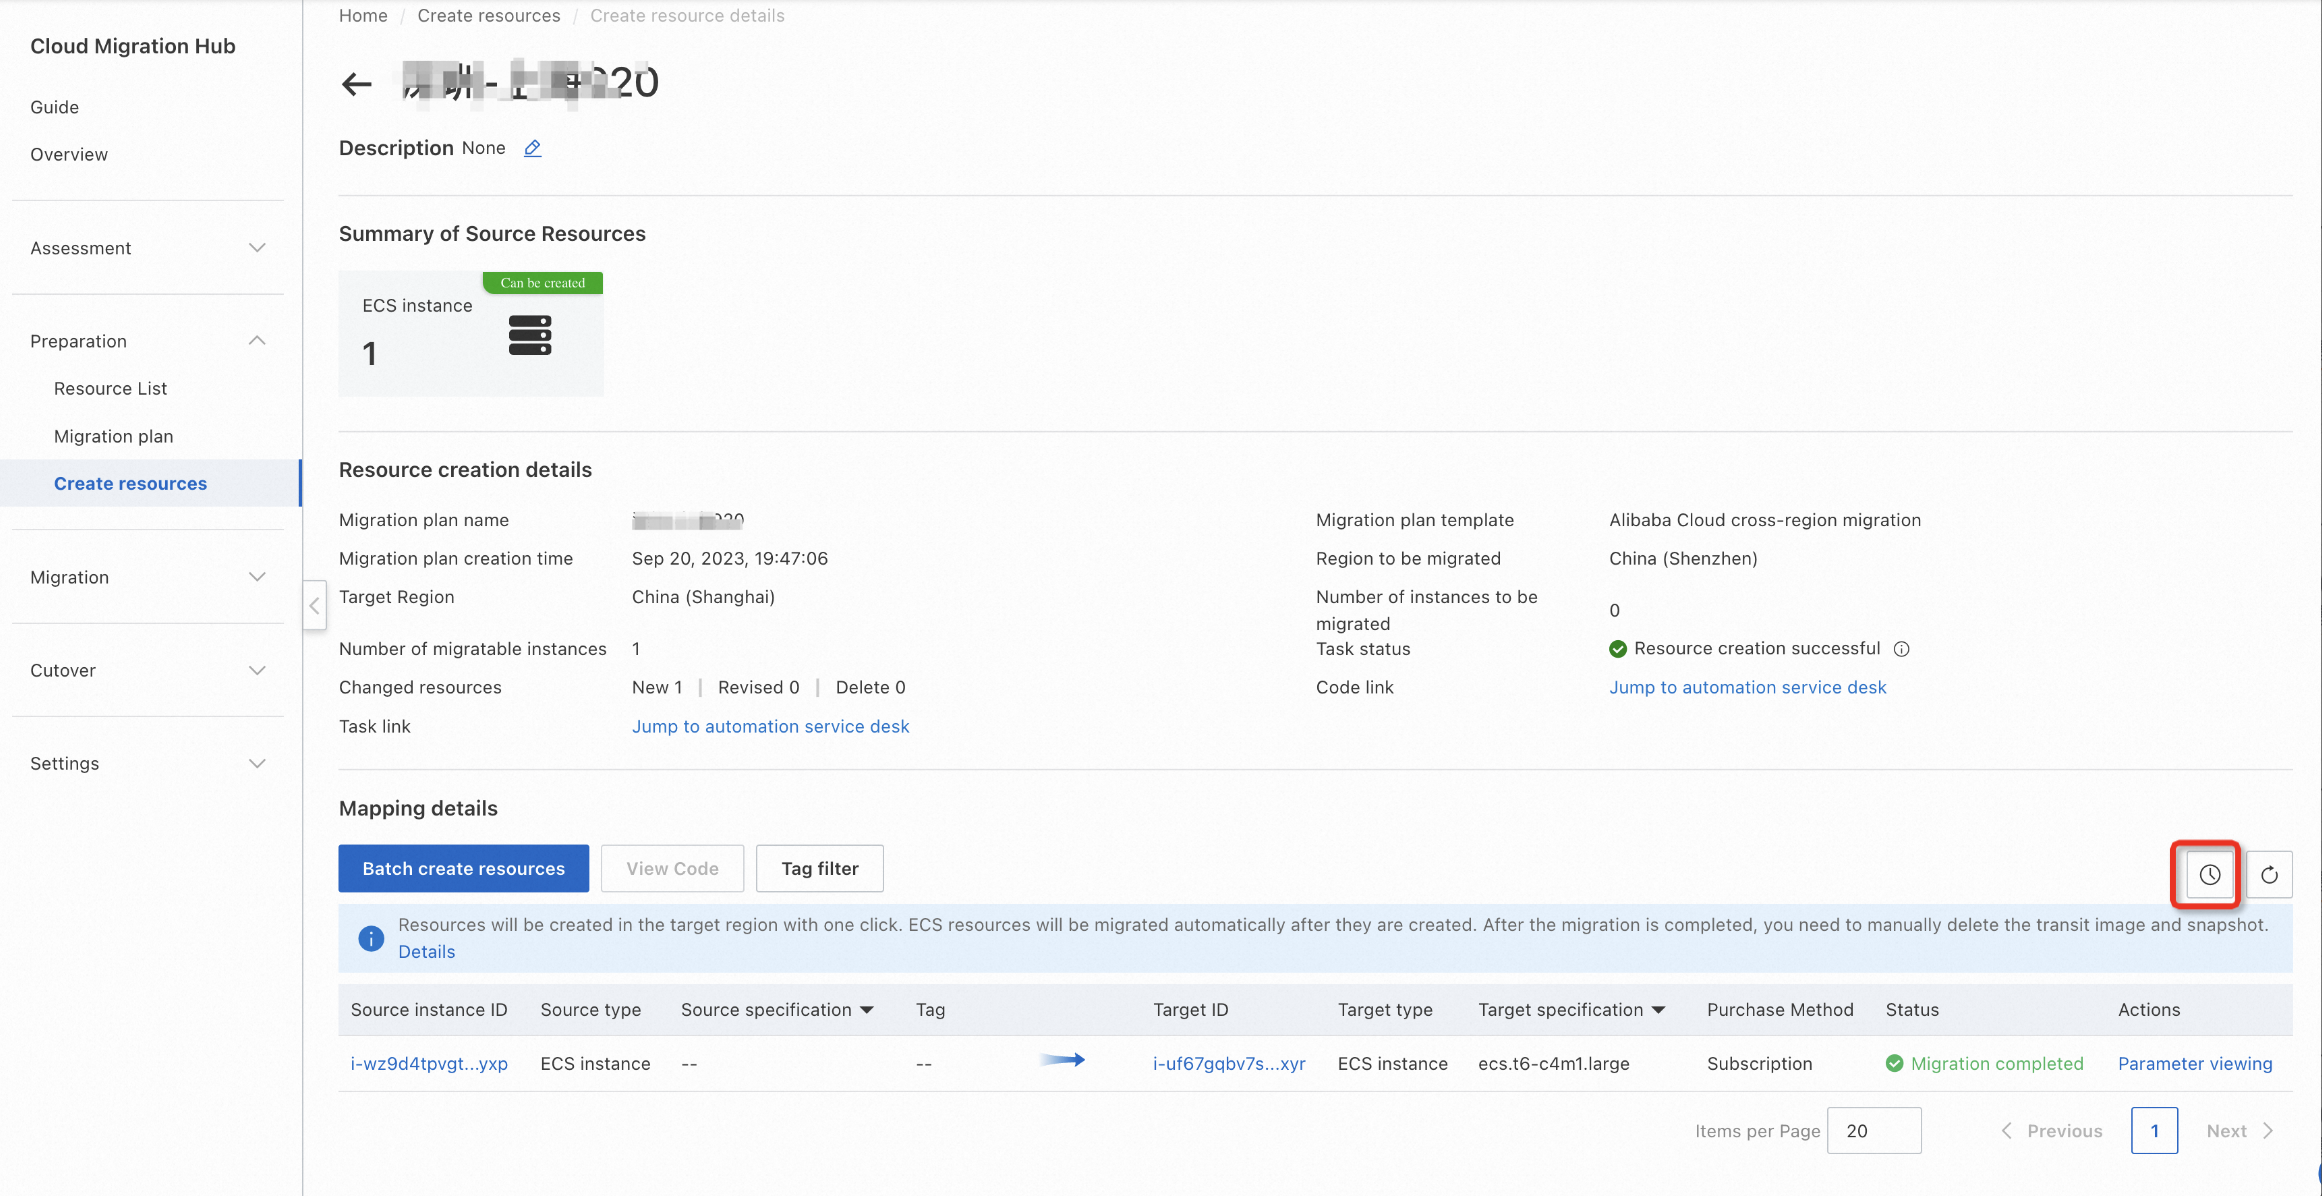This screenshot has height=1196, width=2322.
Task: Click the back arrow next to the title
Action: point(356,84)
